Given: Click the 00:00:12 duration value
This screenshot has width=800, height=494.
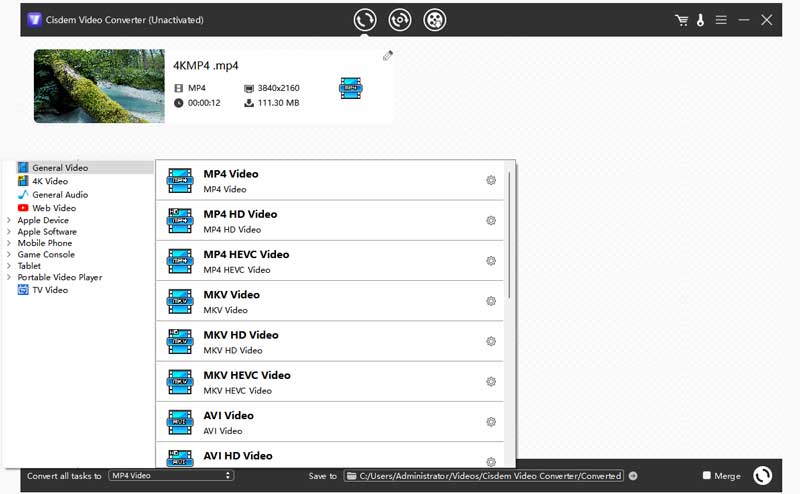Looking at the screenshot, I should pos(204,103).
